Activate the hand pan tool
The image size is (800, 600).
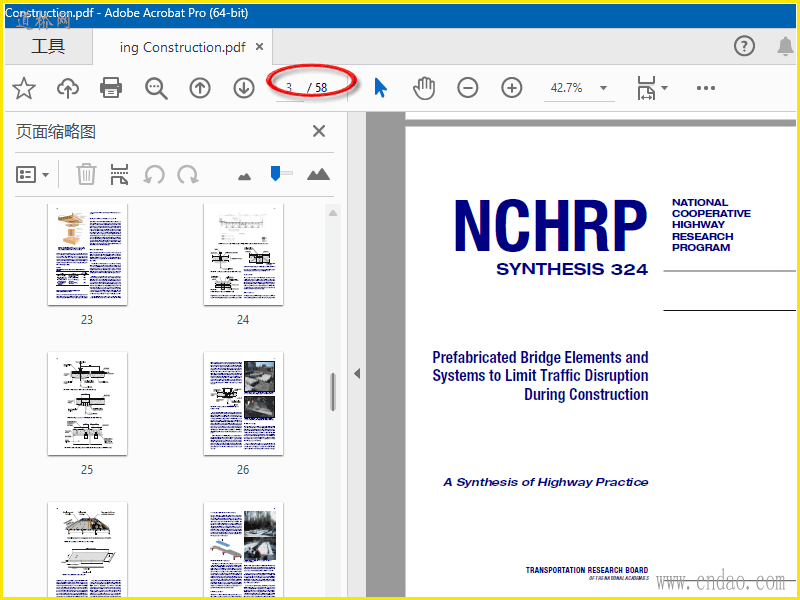tap(424, 88)
